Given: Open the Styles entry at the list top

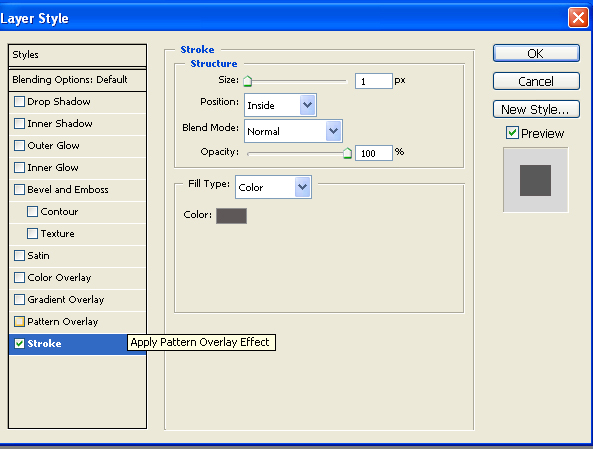Looking at the screenshot, I should [77, 55].
